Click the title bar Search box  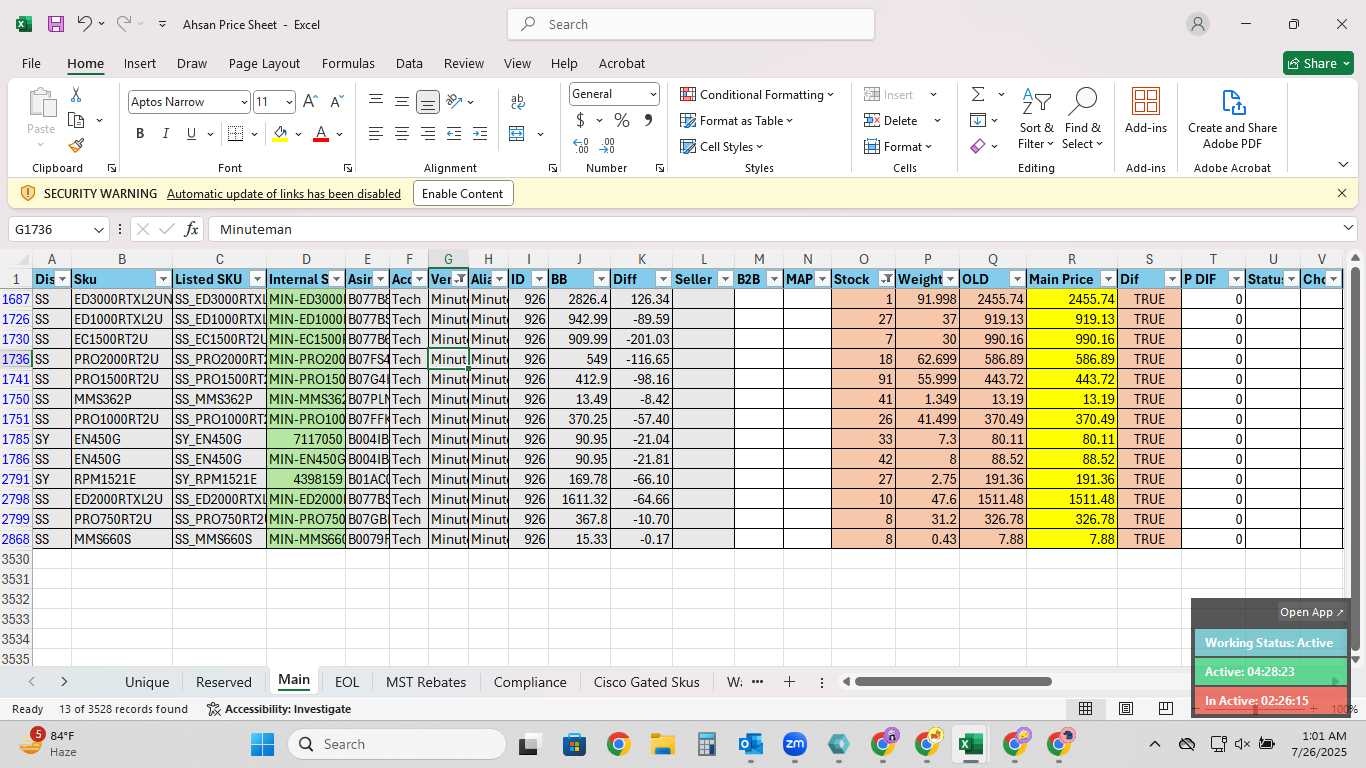(x=691, y=24)
